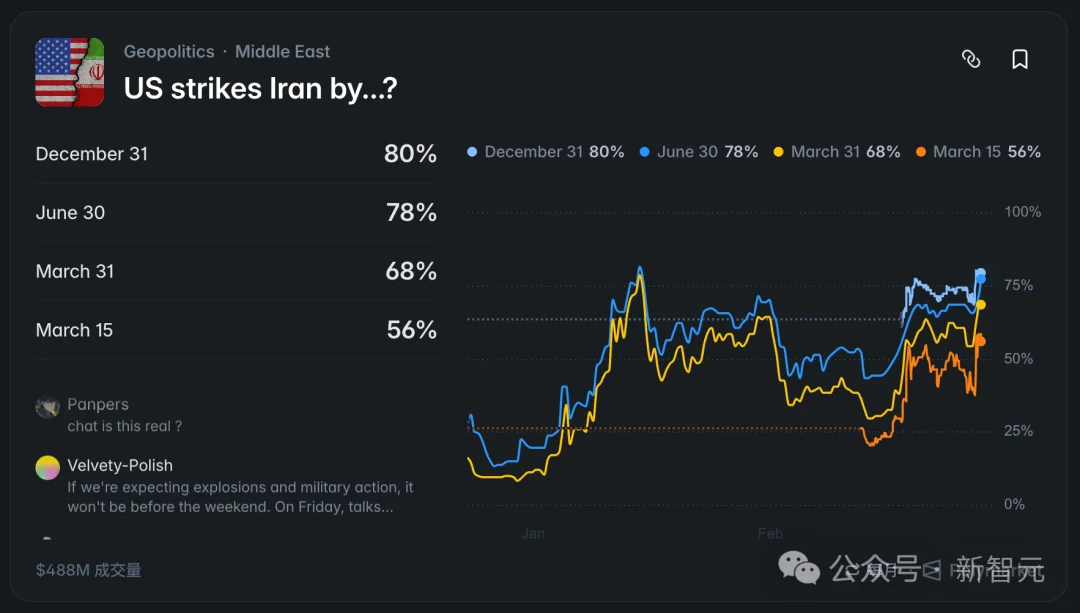The width and height of the screenshot is (1080, 613).
Task: Select the March 15 outcome row
Action: [x=236, y=330]
